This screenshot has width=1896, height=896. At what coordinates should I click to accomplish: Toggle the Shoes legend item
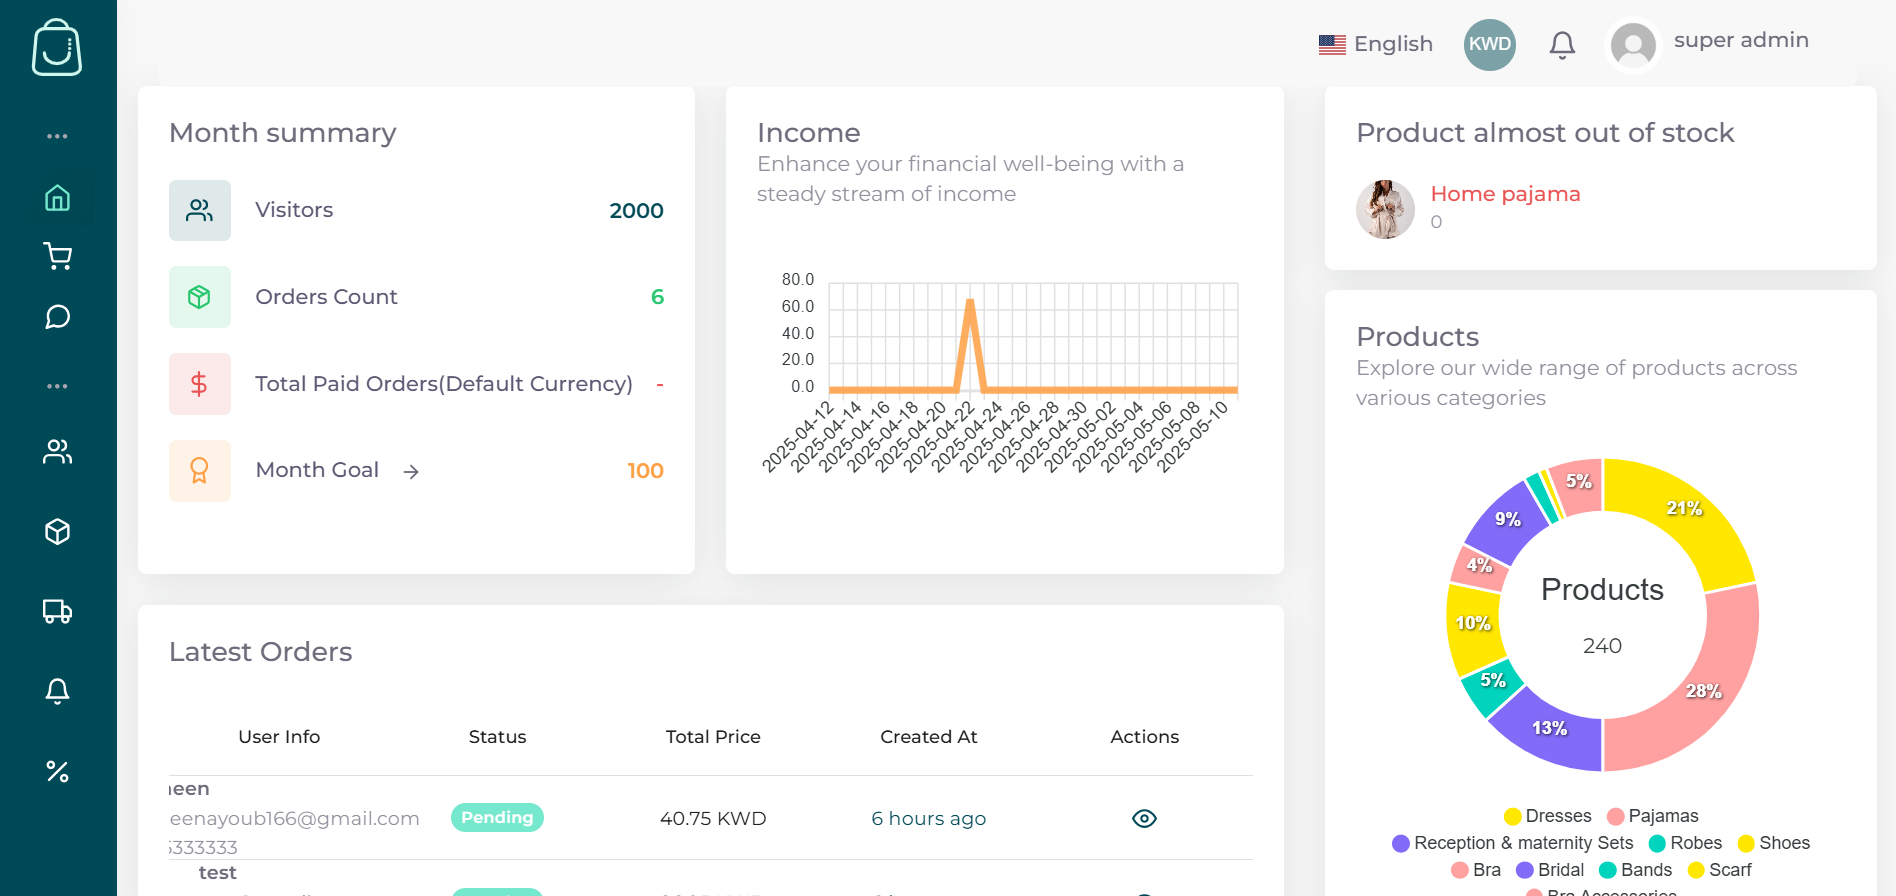pyautogui.click(x=1774, y=843)
